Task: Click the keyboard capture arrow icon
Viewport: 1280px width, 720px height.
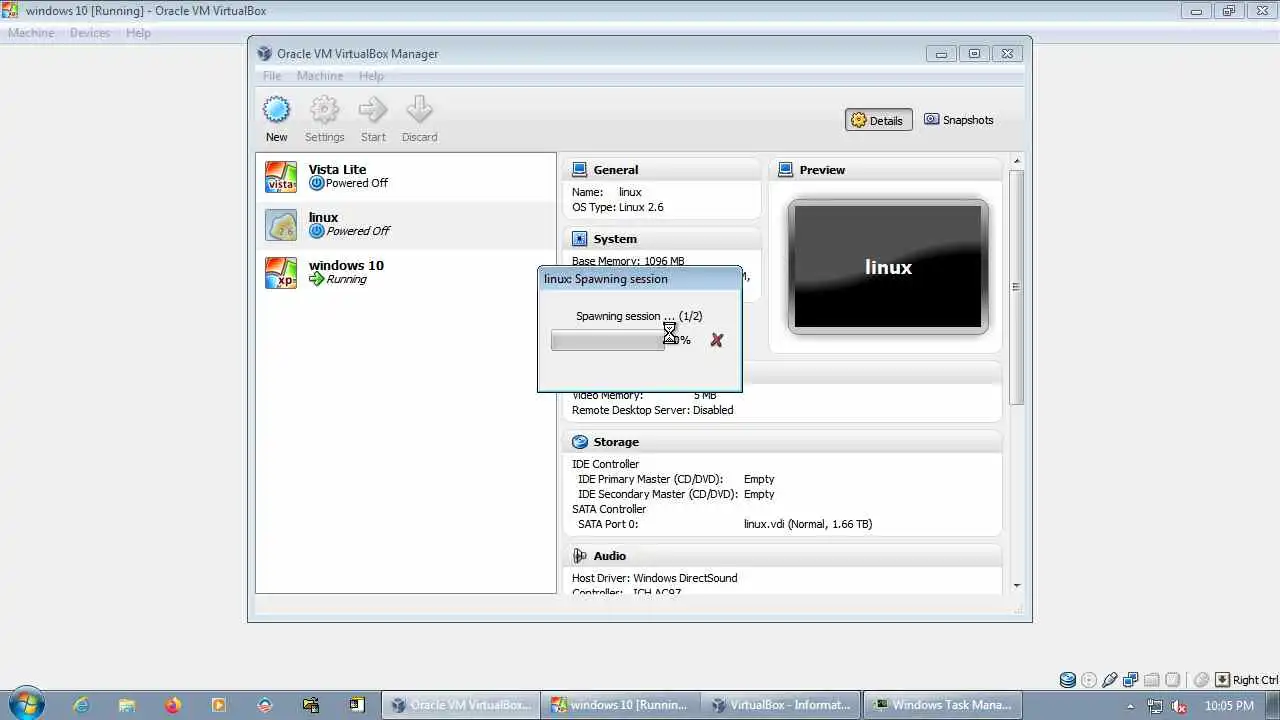Action: tap(1222, 680)
